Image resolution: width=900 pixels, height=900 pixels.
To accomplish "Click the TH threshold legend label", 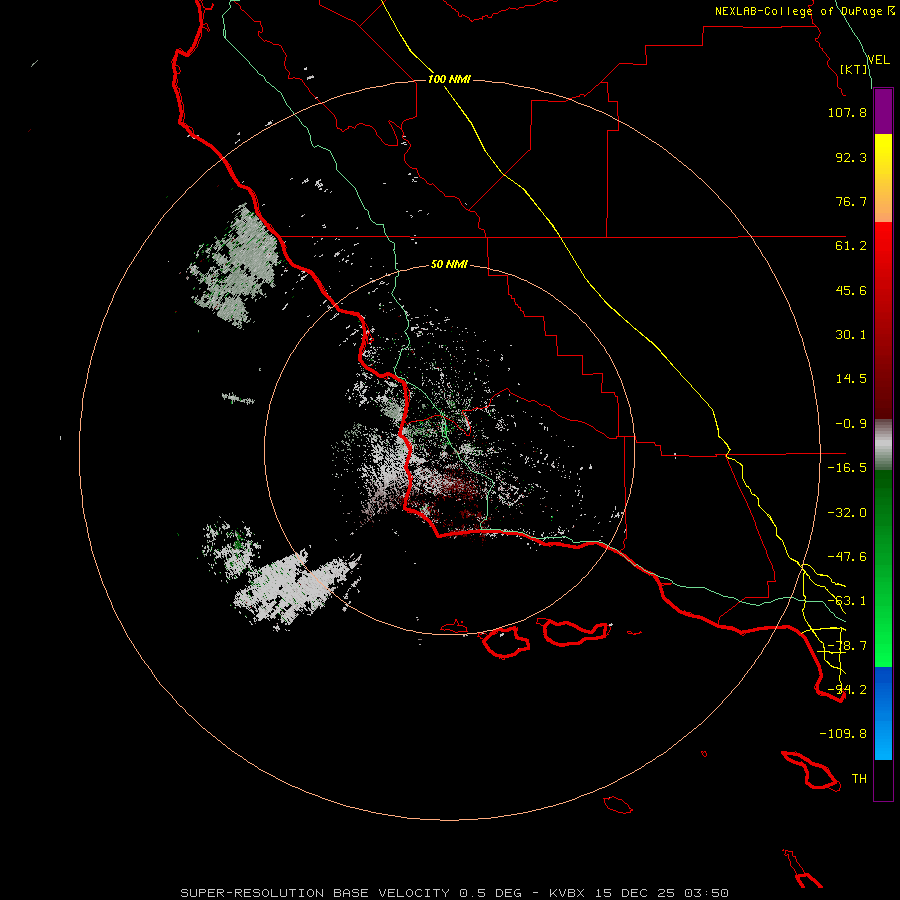I will [x=859, y=779].
